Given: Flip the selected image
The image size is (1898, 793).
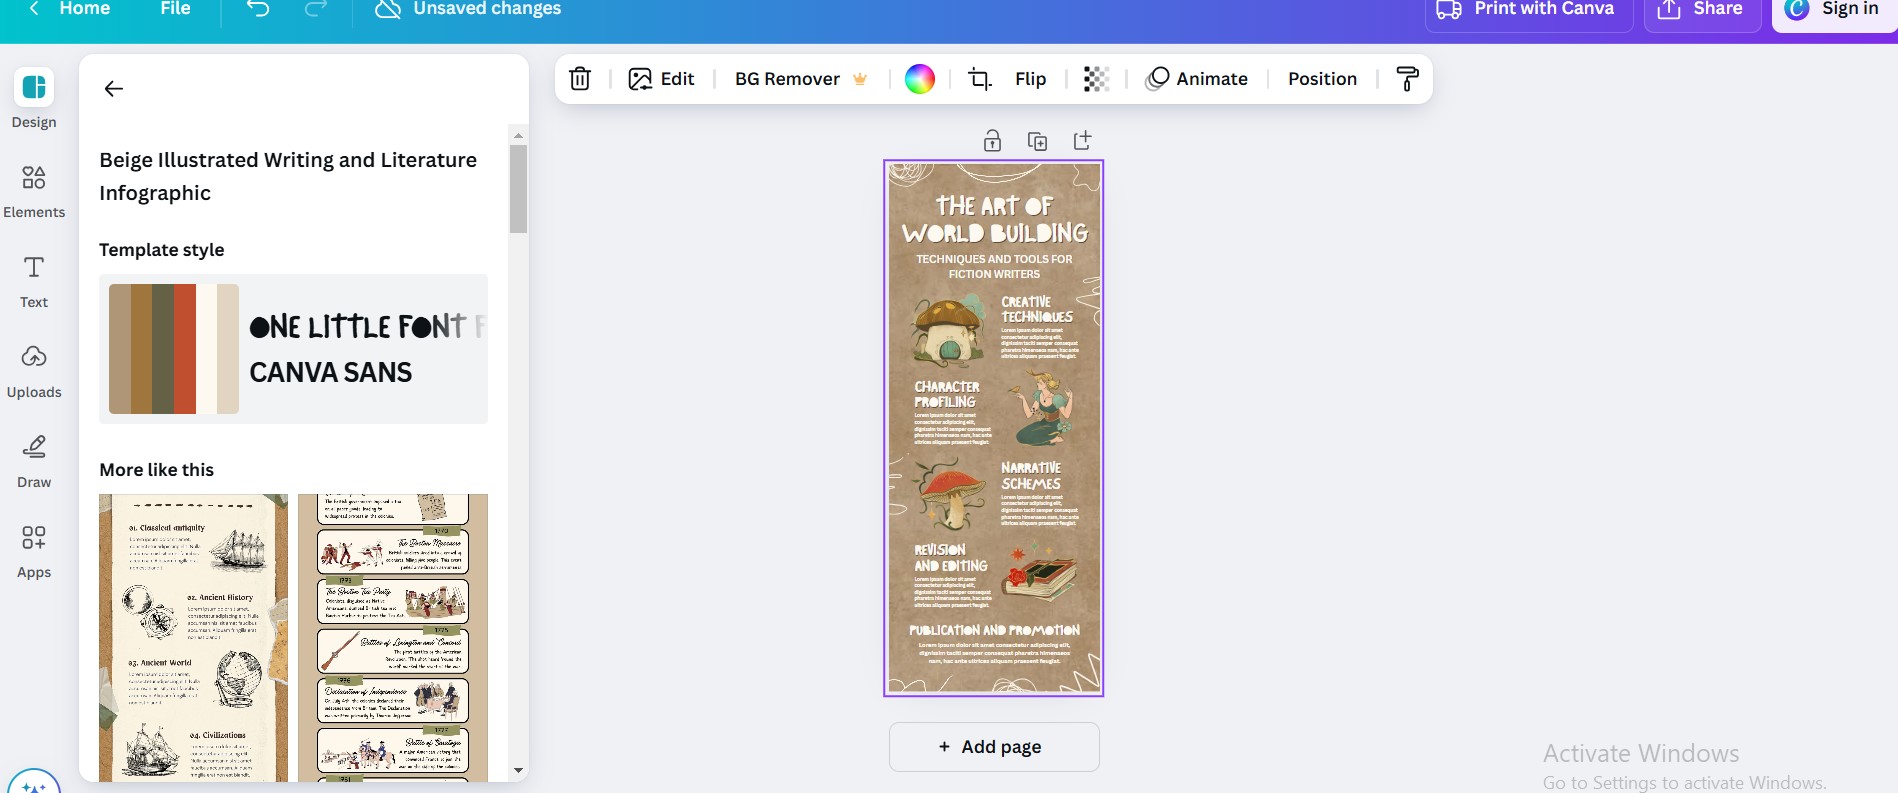Looking at the screenshot, I should tap(1031, 79).
